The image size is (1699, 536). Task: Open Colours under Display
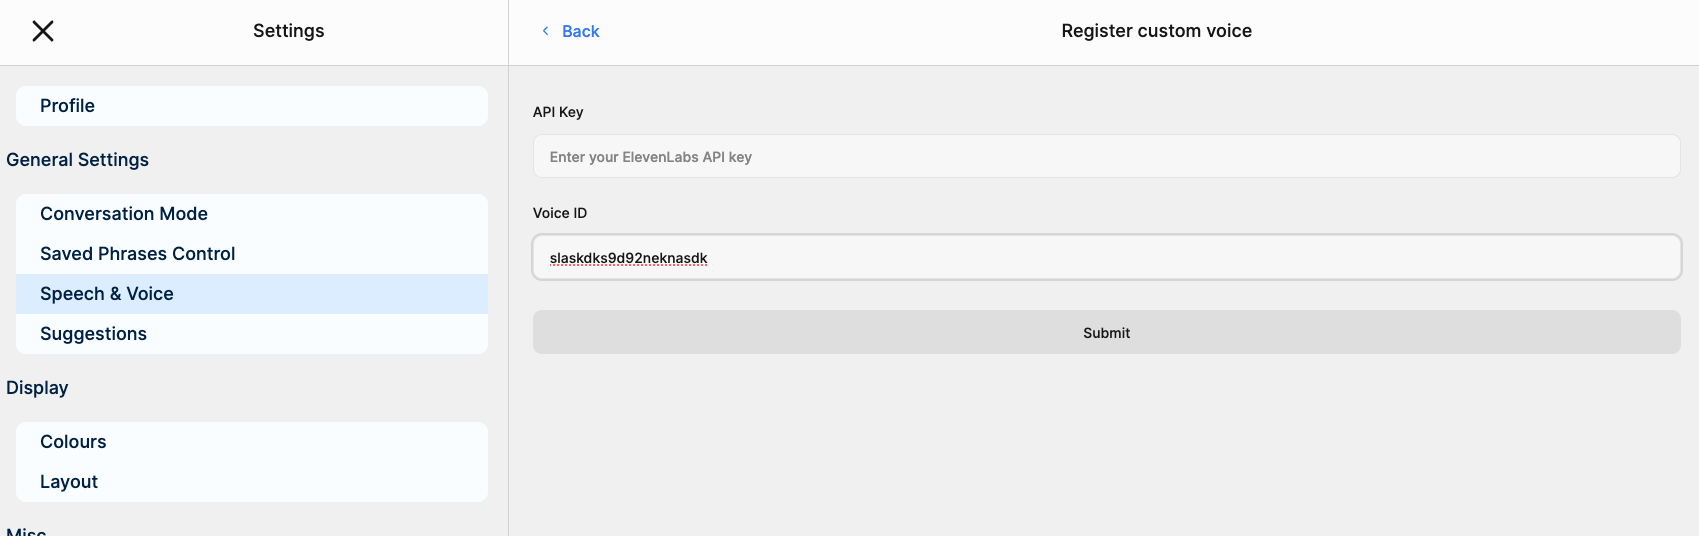[x=252, y=442]
